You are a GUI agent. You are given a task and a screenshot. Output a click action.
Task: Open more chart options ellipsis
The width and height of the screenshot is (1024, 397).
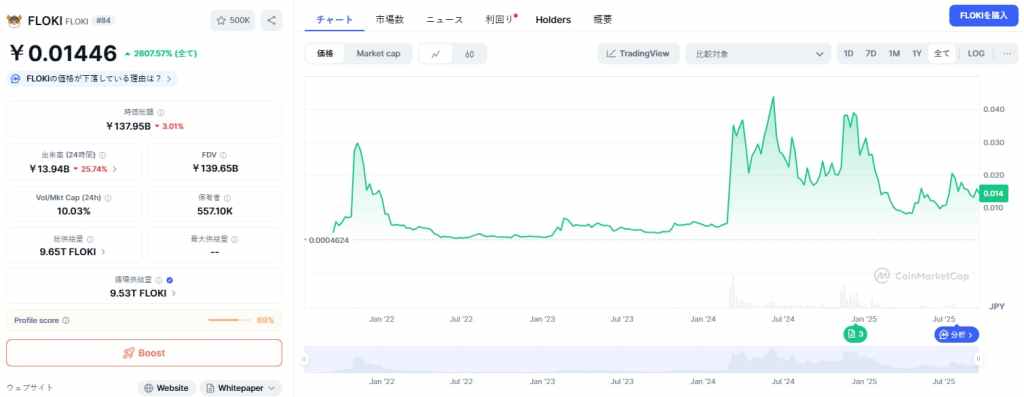pyautogui.click(x=1007, y=54)
